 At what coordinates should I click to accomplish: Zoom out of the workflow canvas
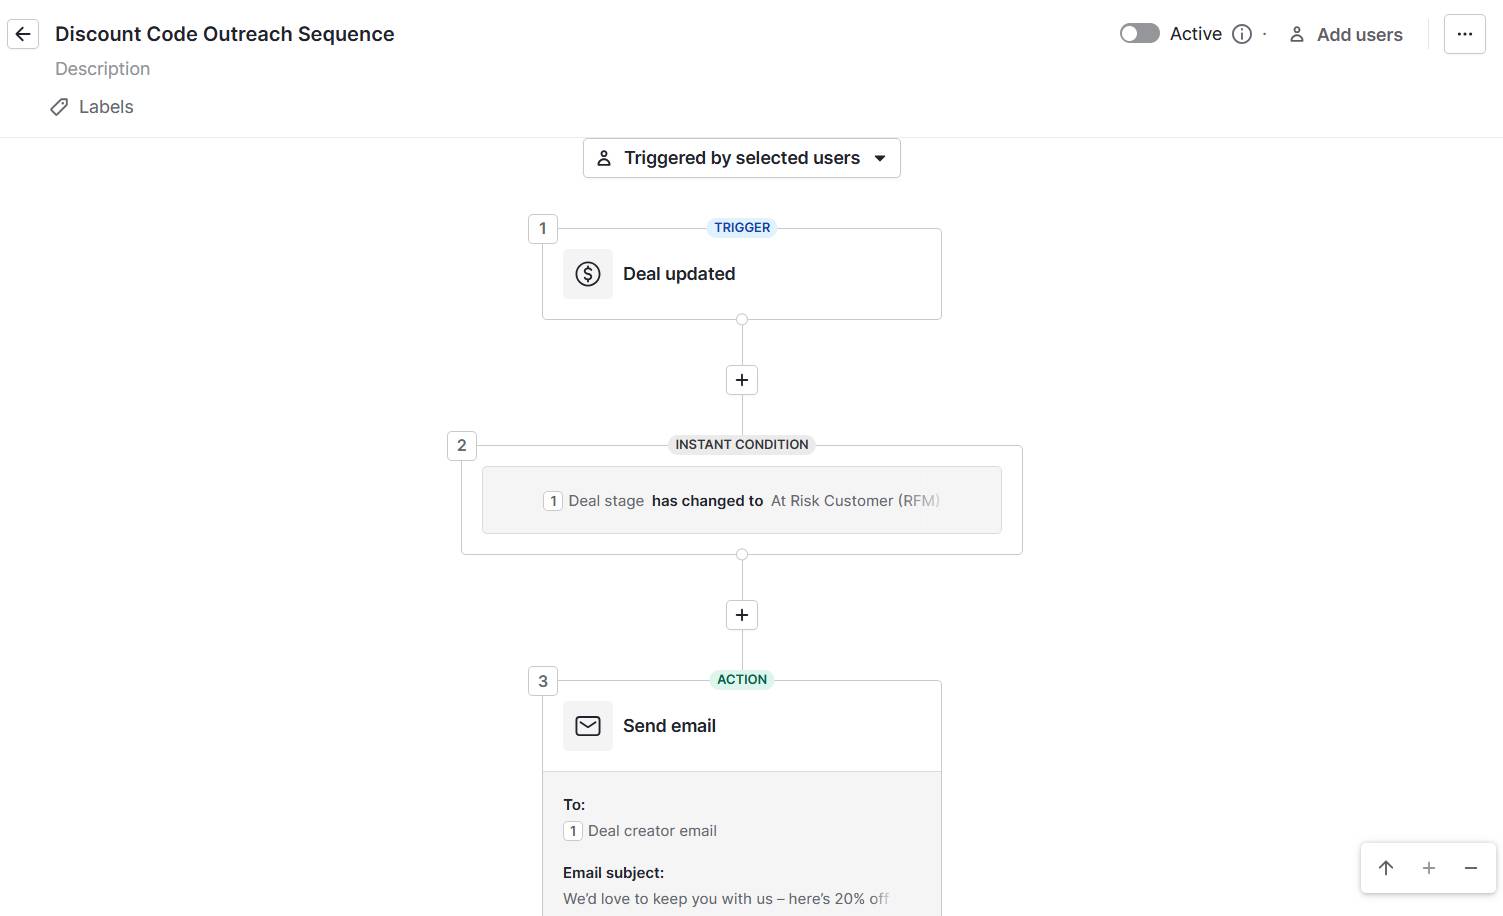(1470, 868)
